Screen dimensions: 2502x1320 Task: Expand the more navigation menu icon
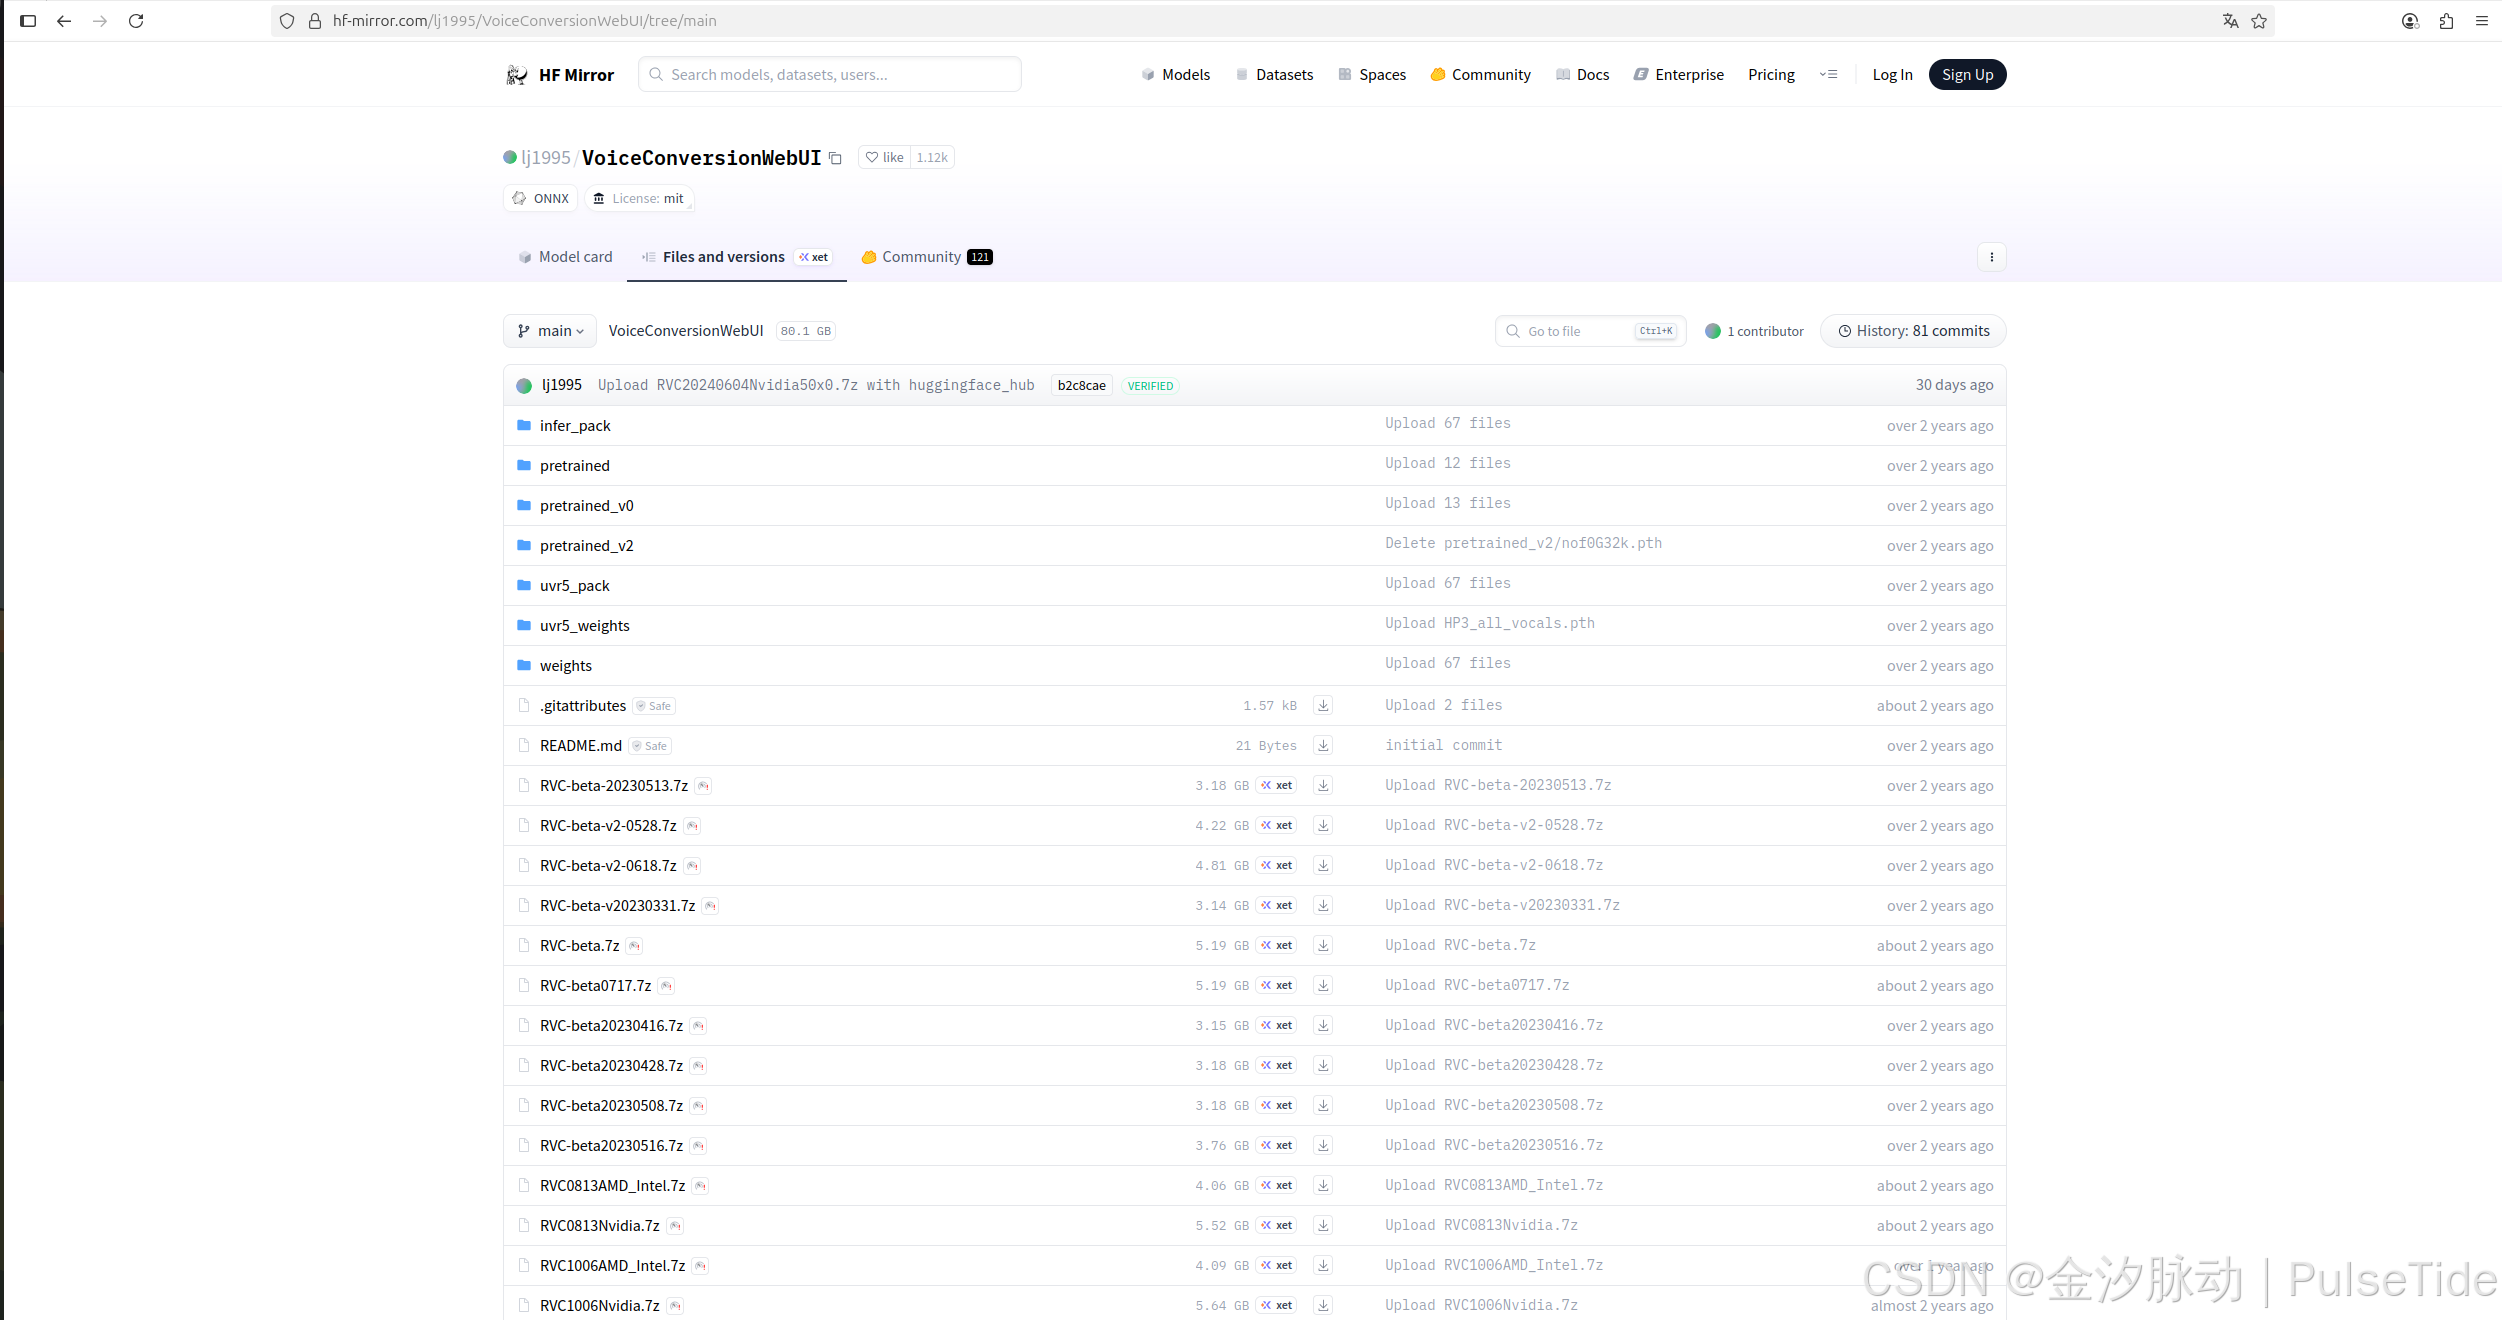[x=1828, y=75]
